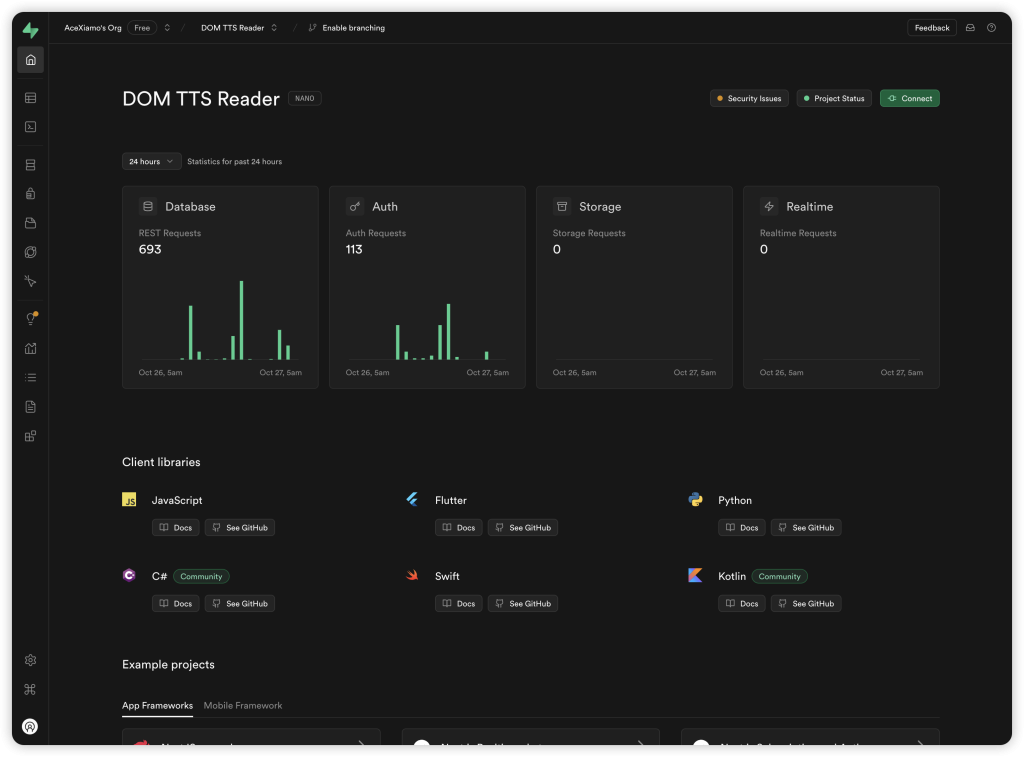Screen dimensions: 1024x757
Task: Open Advisors lightbulb icon in sidebar
Action: point(30,319)
